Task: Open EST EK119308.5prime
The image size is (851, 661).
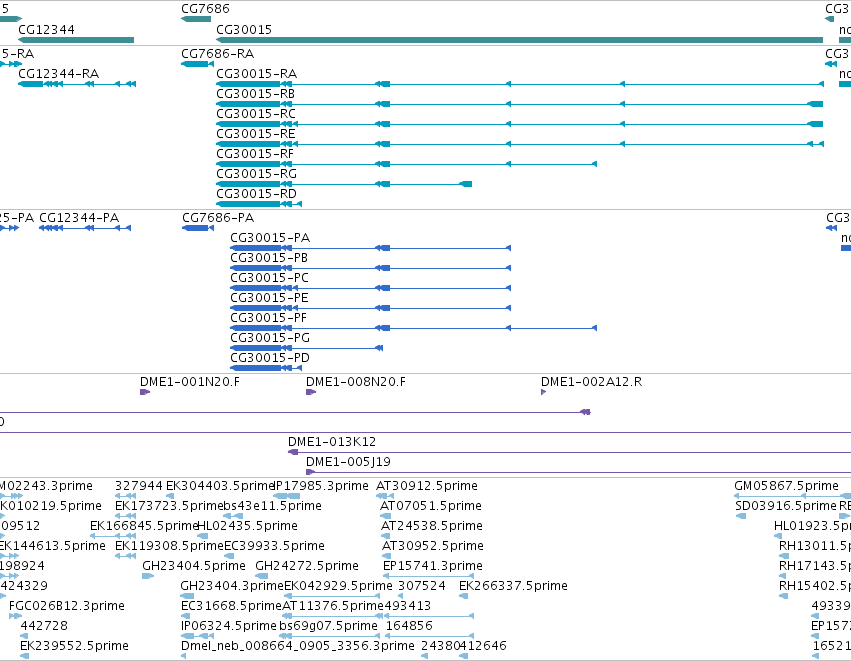Action: [x=169, y=546]
